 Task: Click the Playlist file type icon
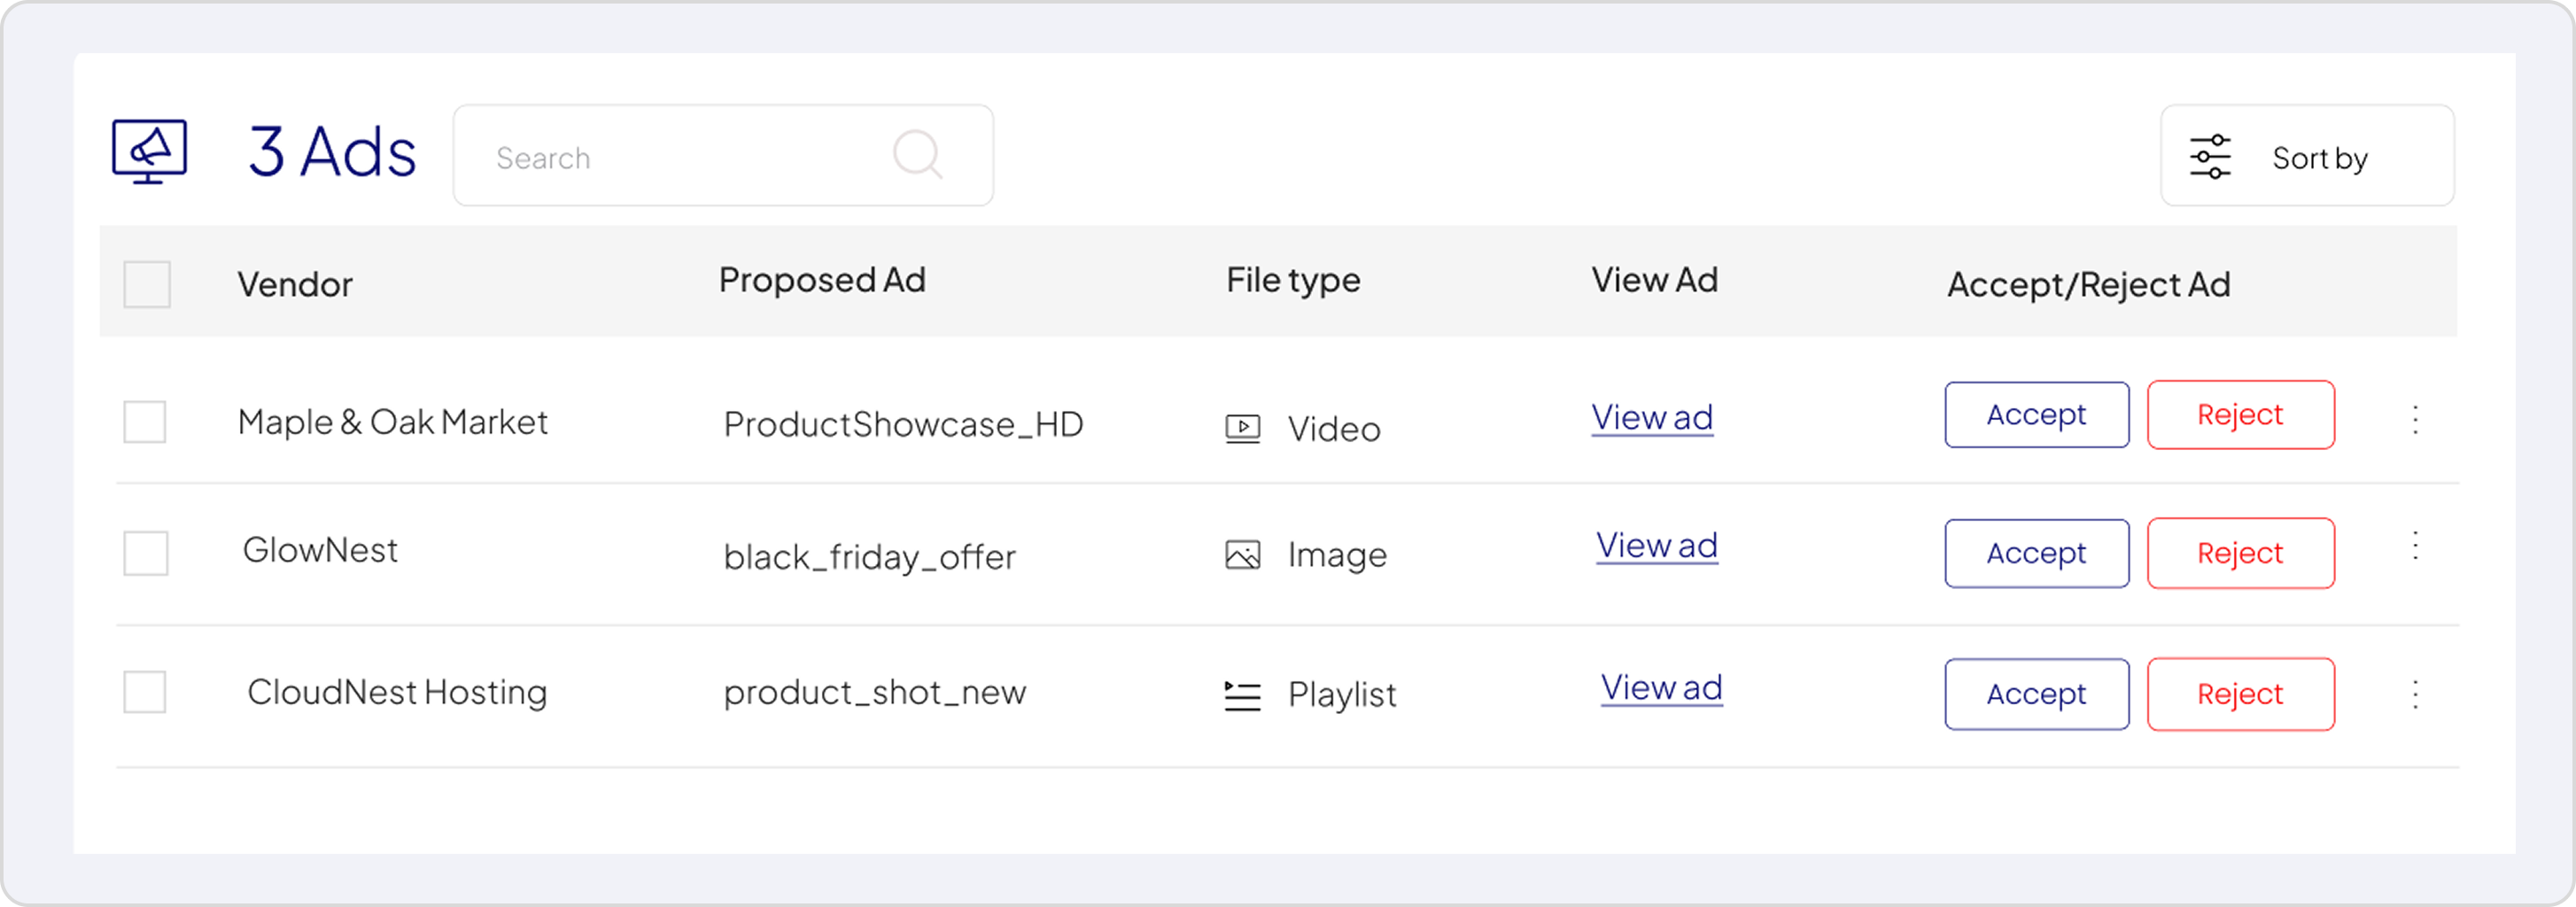(x=1243, y=695)
